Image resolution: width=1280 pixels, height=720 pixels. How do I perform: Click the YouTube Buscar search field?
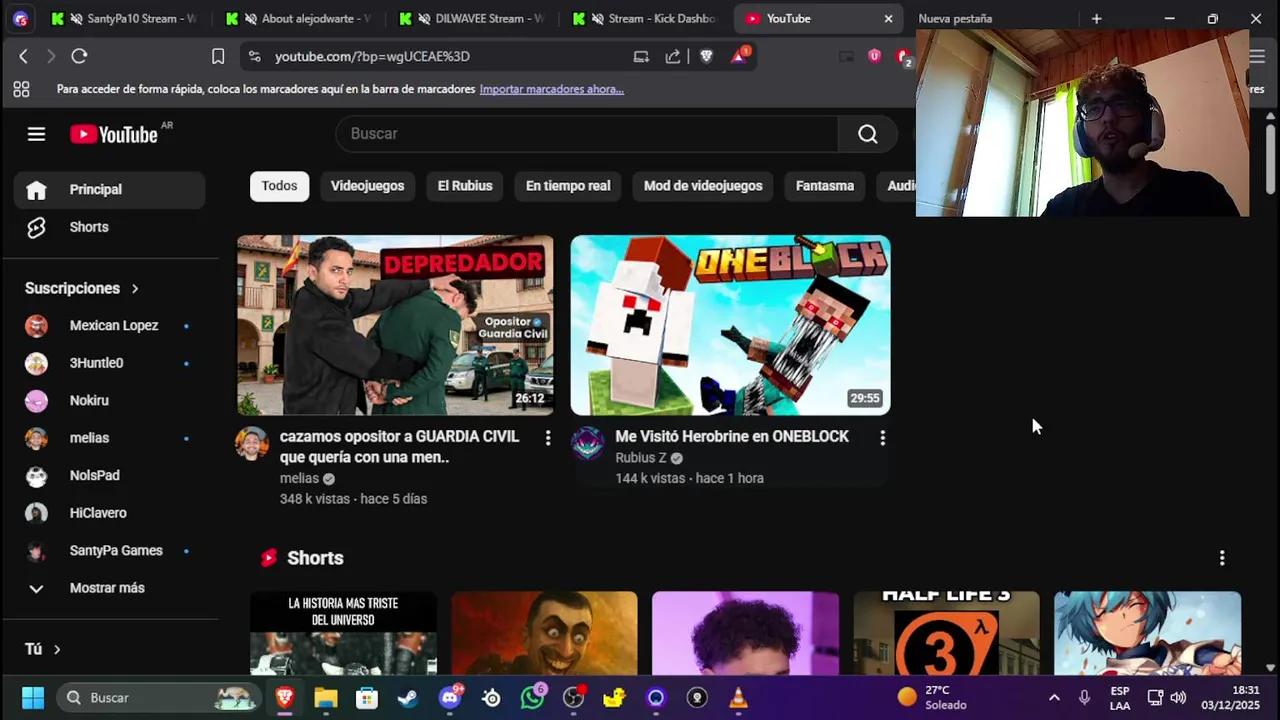[x=588, y=134]
